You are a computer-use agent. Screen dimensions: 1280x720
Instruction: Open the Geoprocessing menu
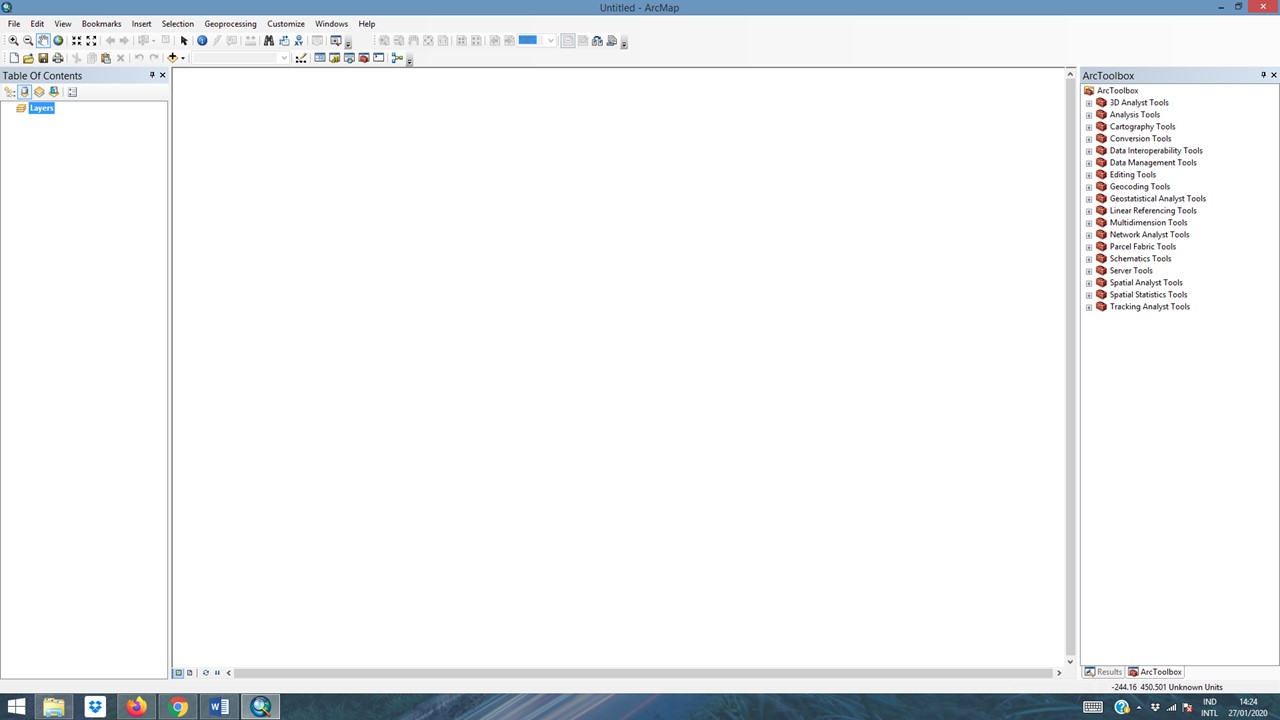click(x=230, y=24)
